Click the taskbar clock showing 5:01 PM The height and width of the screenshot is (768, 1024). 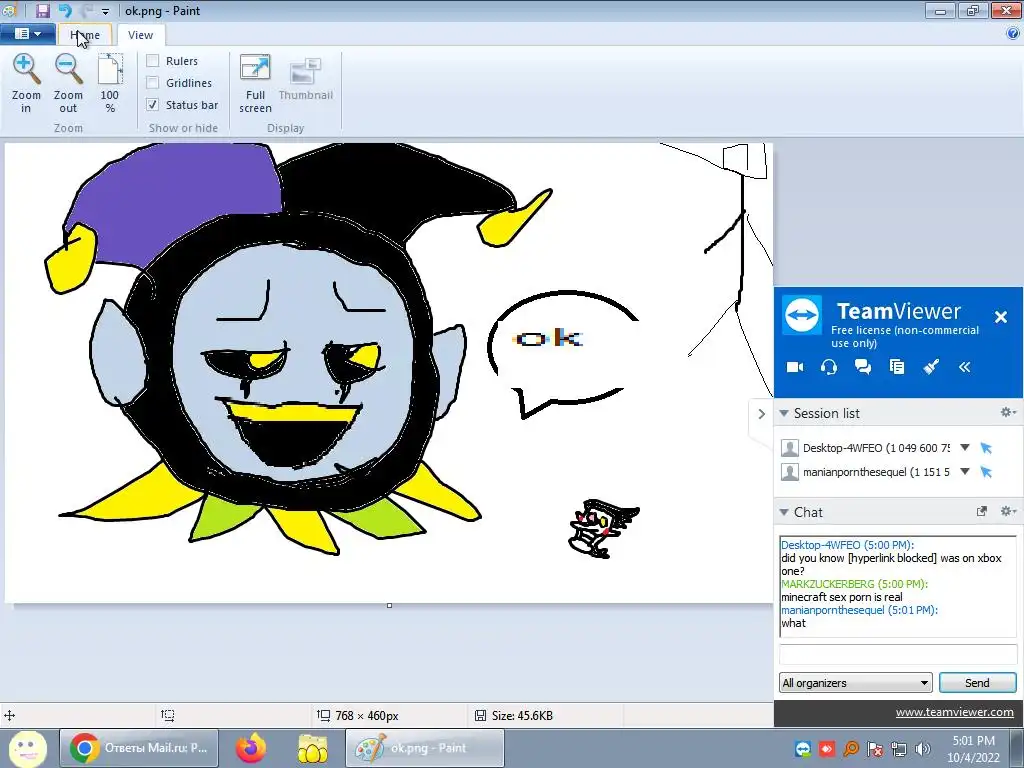pyautogui.click(x=974, y=749)
